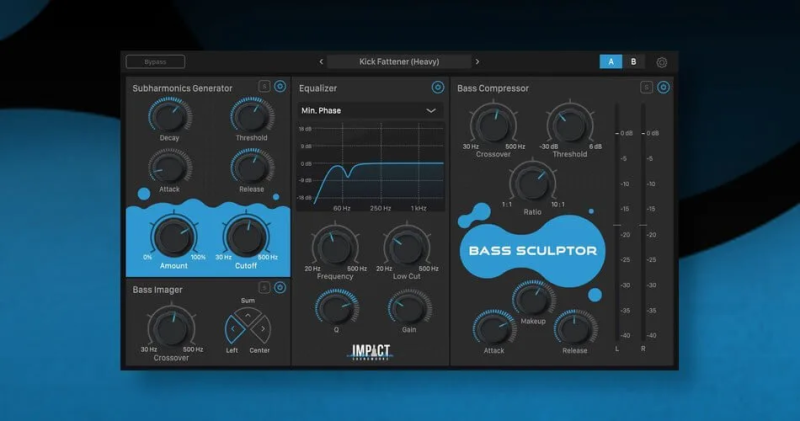The height and width of the screenshot is (421, 800).
Task: Click the Equalizer Frequency knob
Action: (x=335, y=247)
